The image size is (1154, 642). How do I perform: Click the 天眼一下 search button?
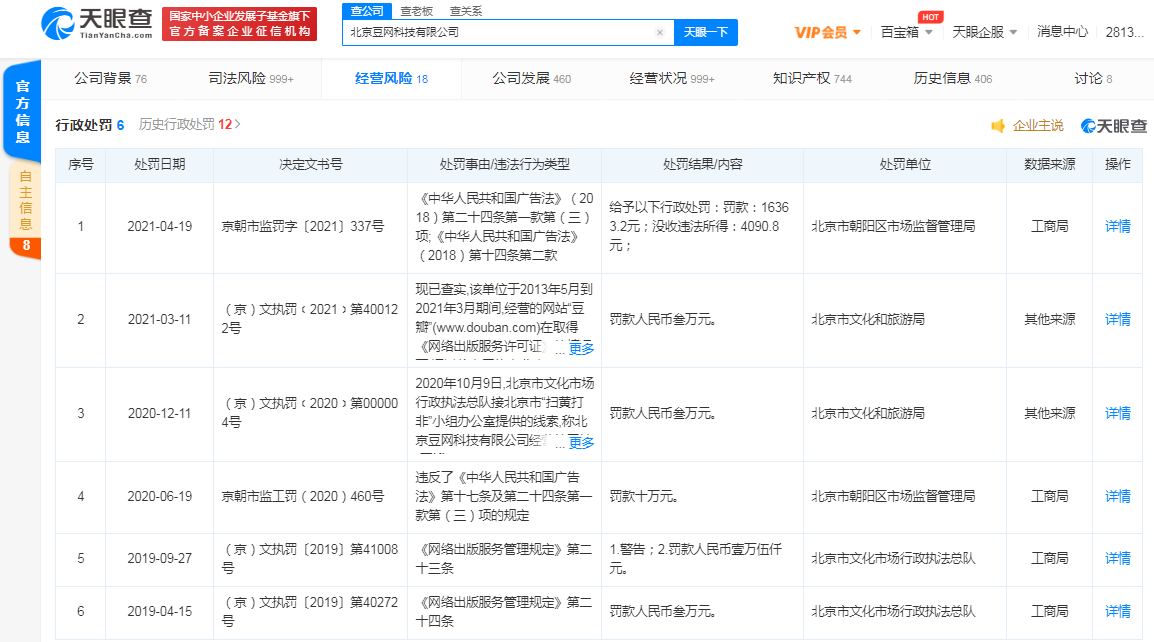708,32
